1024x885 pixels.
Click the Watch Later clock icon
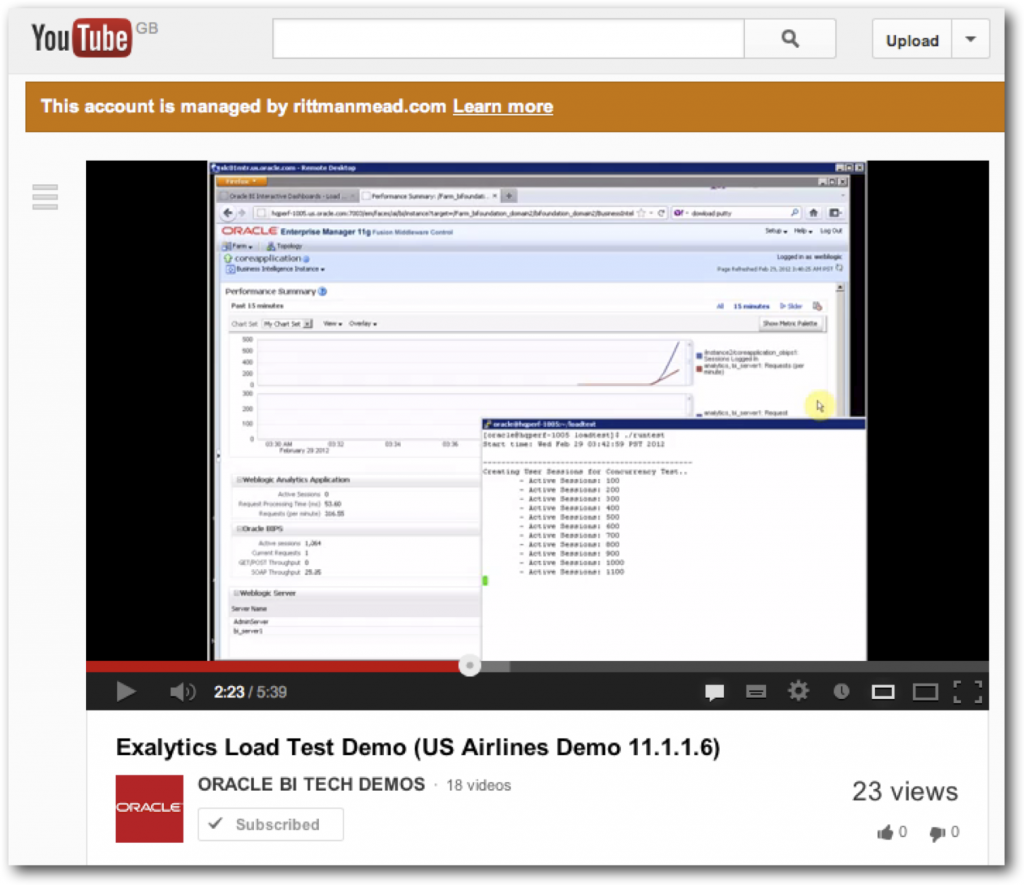click(x=841, y=691)
